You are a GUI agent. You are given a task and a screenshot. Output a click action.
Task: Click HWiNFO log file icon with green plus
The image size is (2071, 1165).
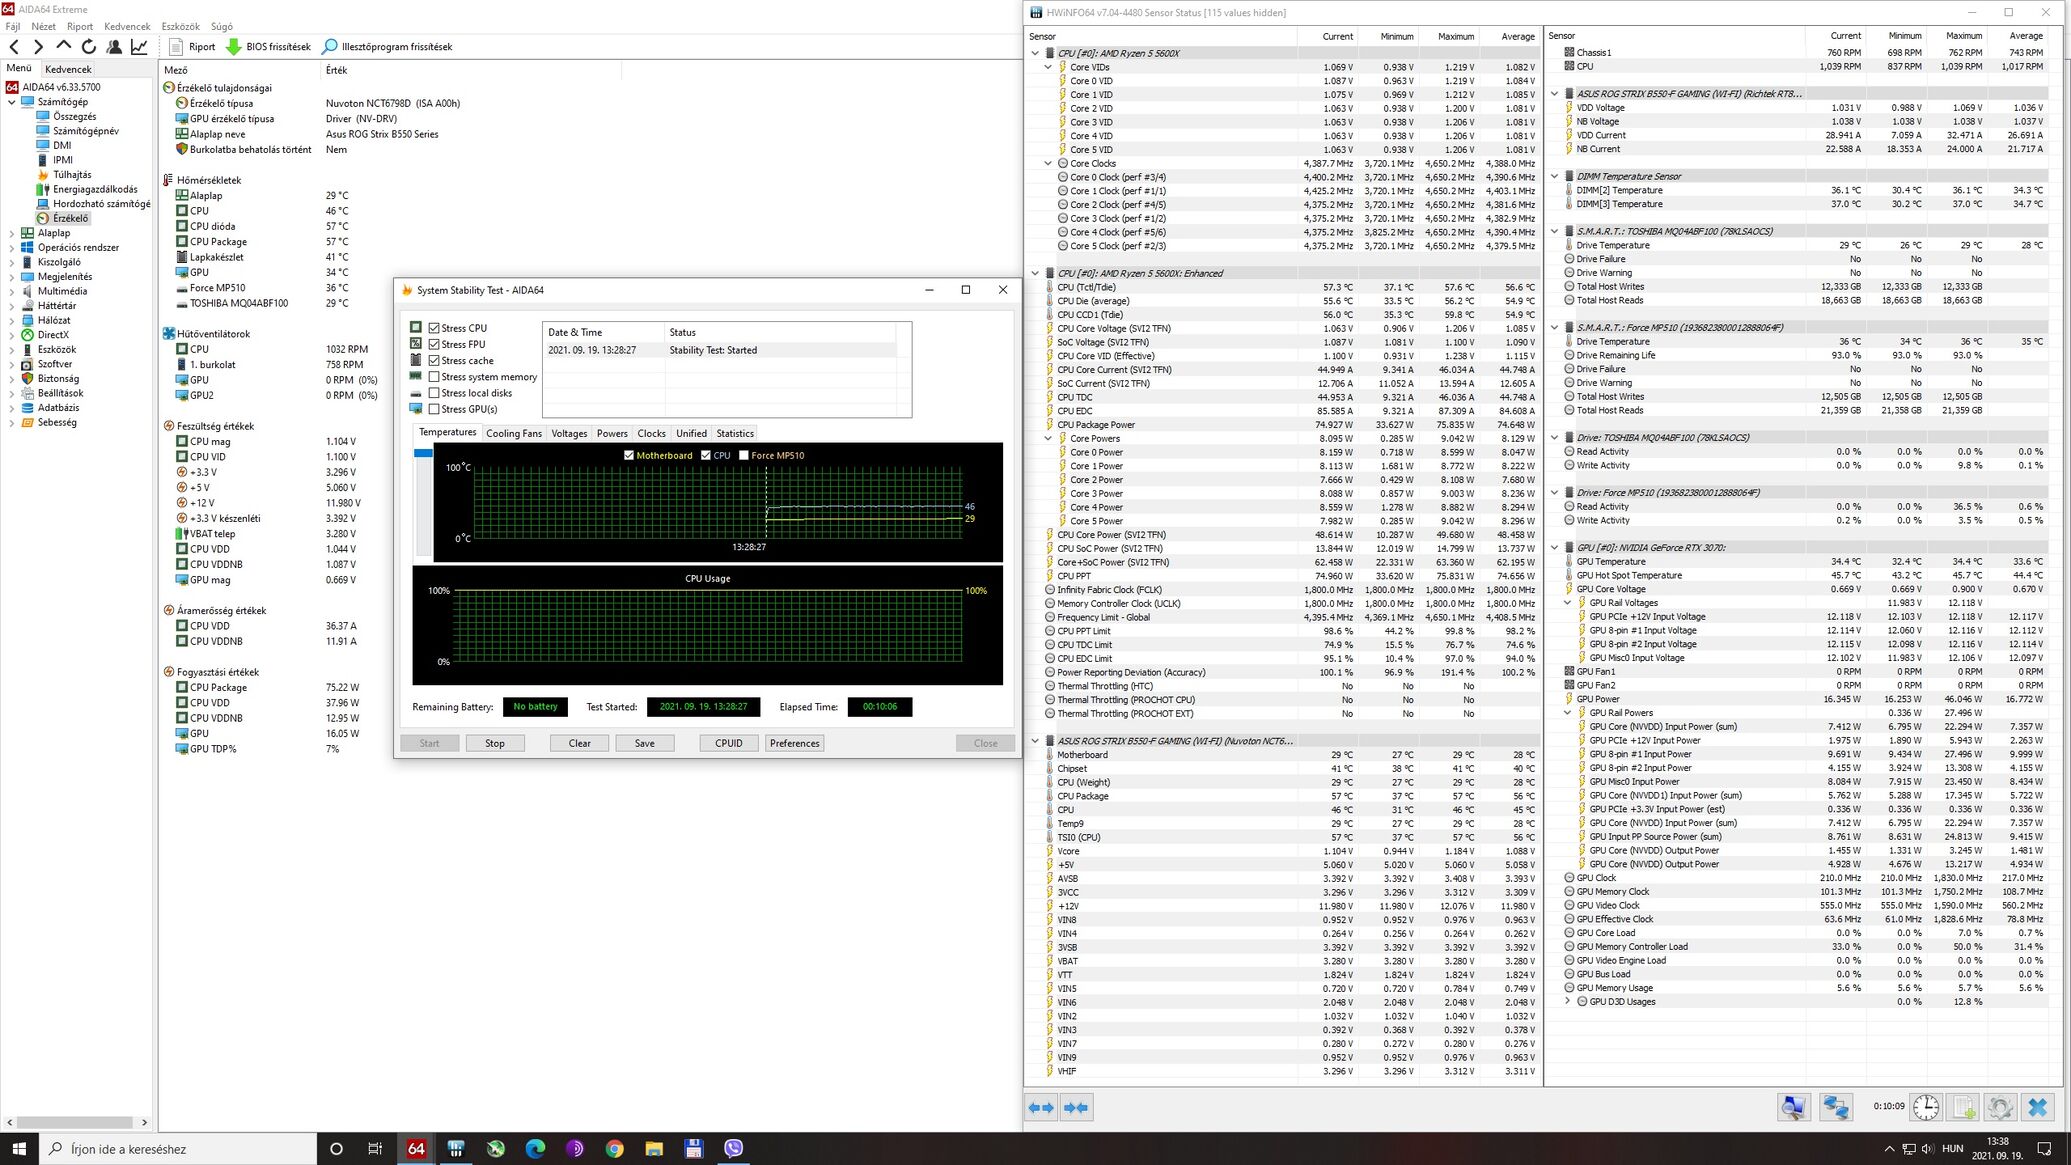coord(1962,1107)
